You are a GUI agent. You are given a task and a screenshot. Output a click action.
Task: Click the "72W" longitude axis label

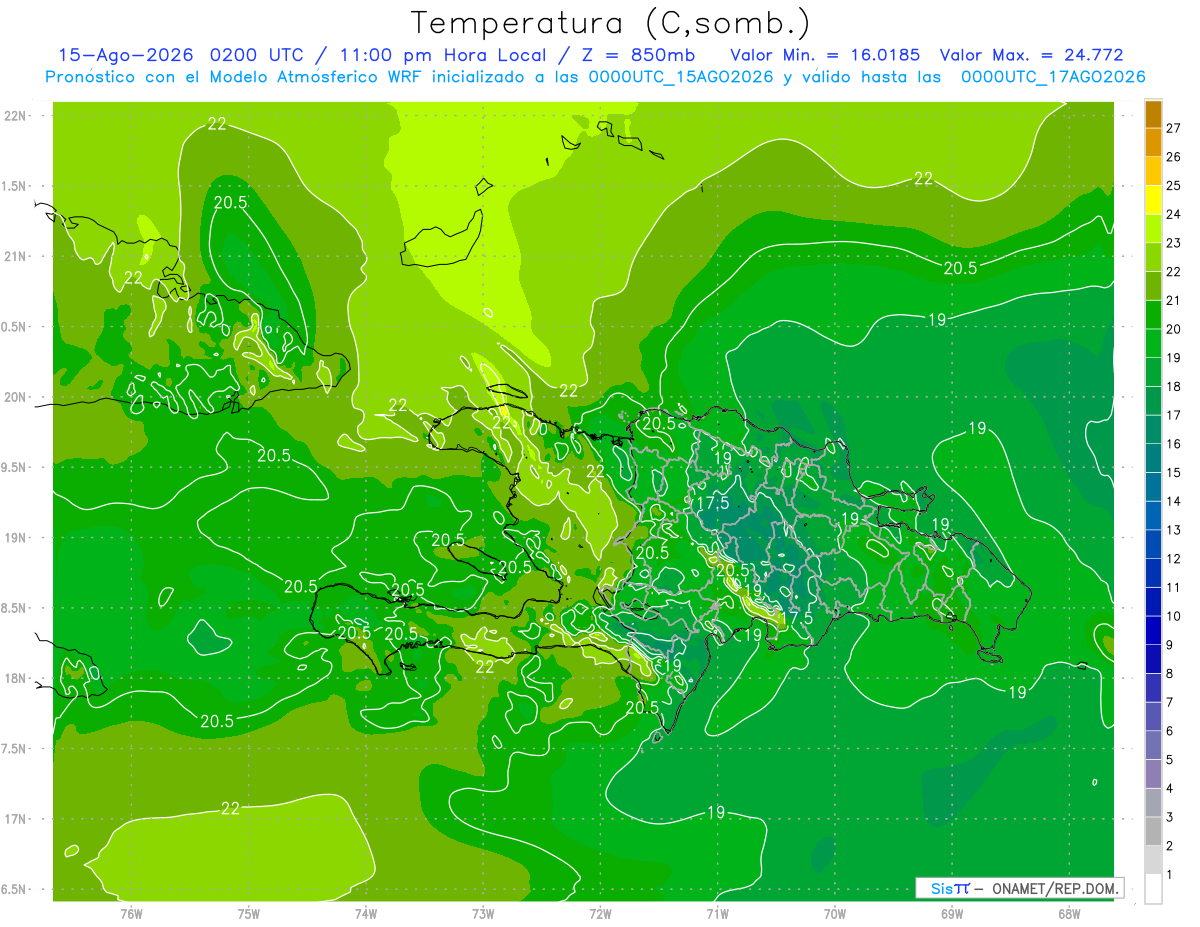(x=600, y=913)
